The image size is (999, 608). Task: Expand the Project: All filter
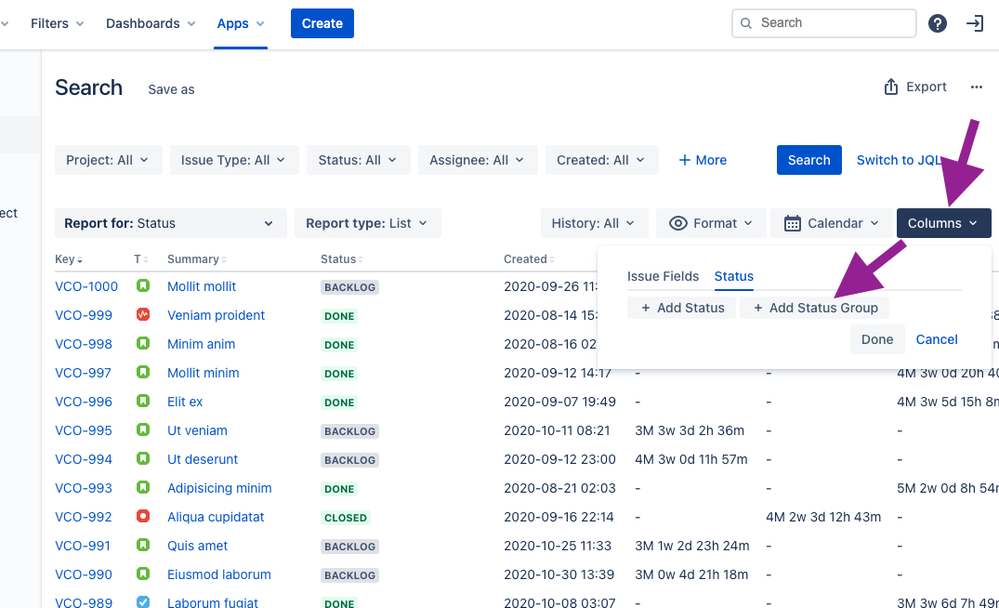[x=108, y=160]
